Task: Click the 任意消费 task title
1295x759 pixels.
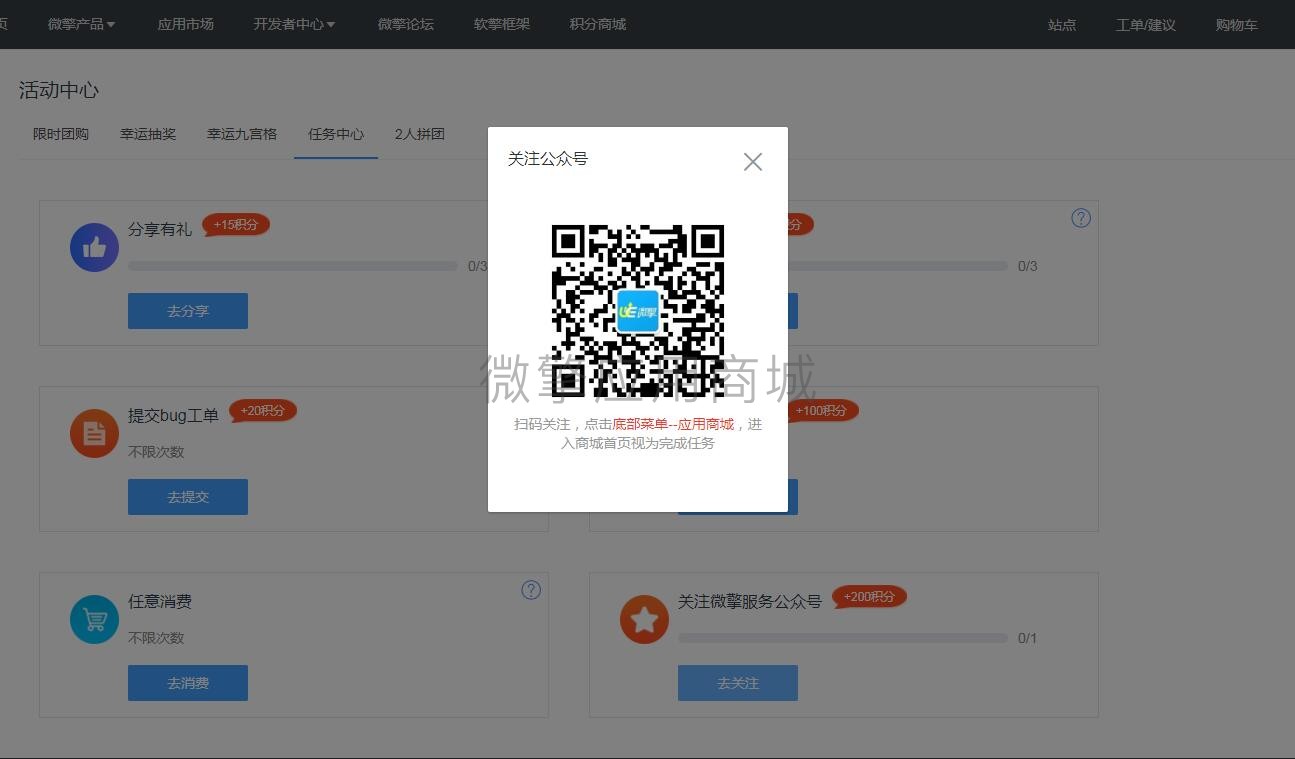Action: point(160,602)
